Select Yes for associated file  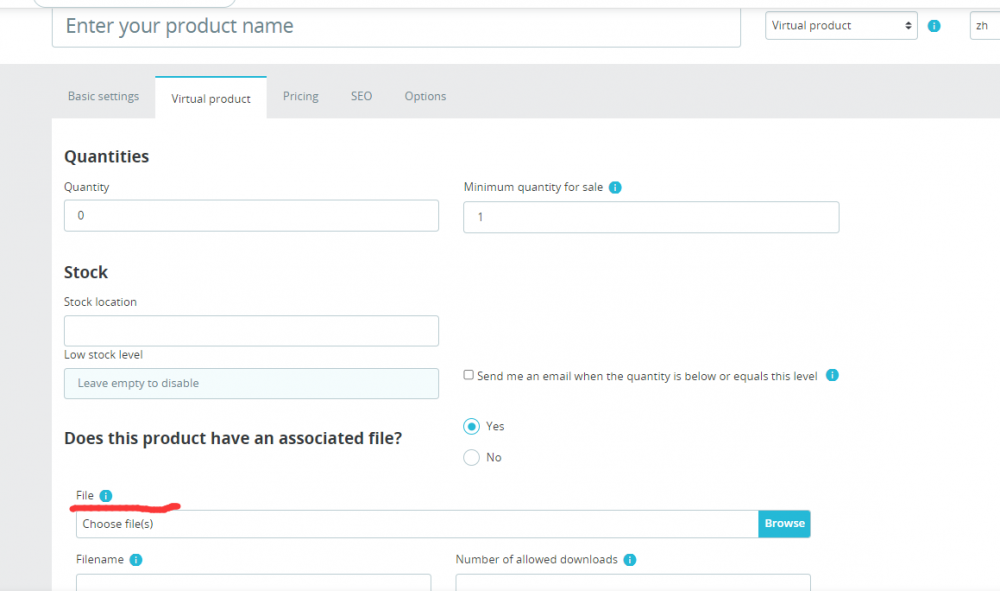coord(472,426)
